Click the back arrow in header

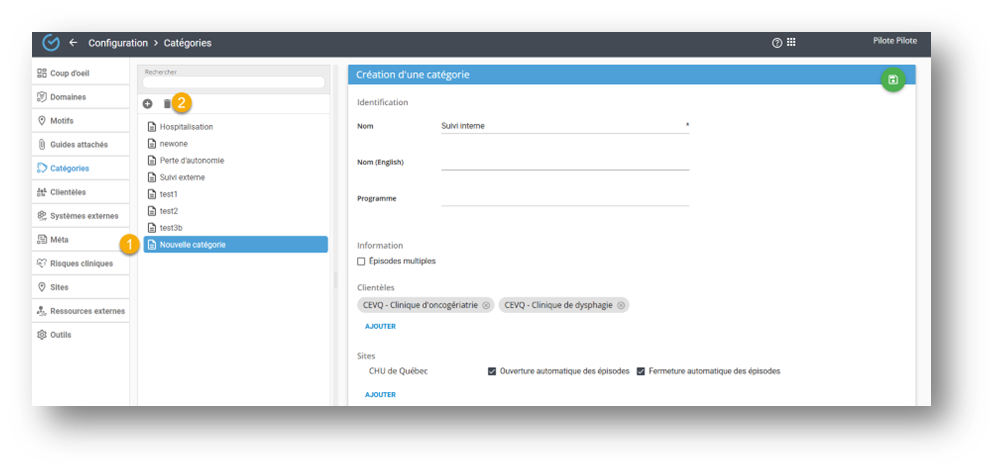pyautogui.click(x=73, y=43)
